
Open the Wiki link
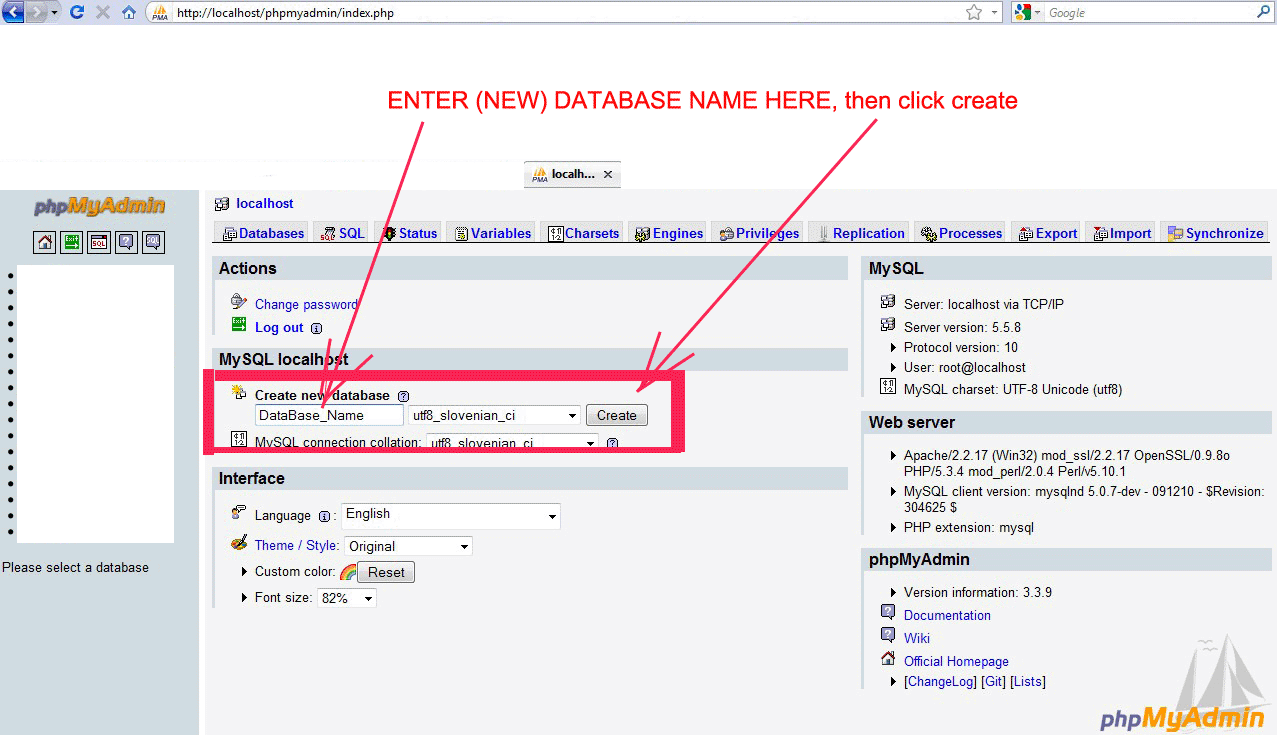point(917,638)
